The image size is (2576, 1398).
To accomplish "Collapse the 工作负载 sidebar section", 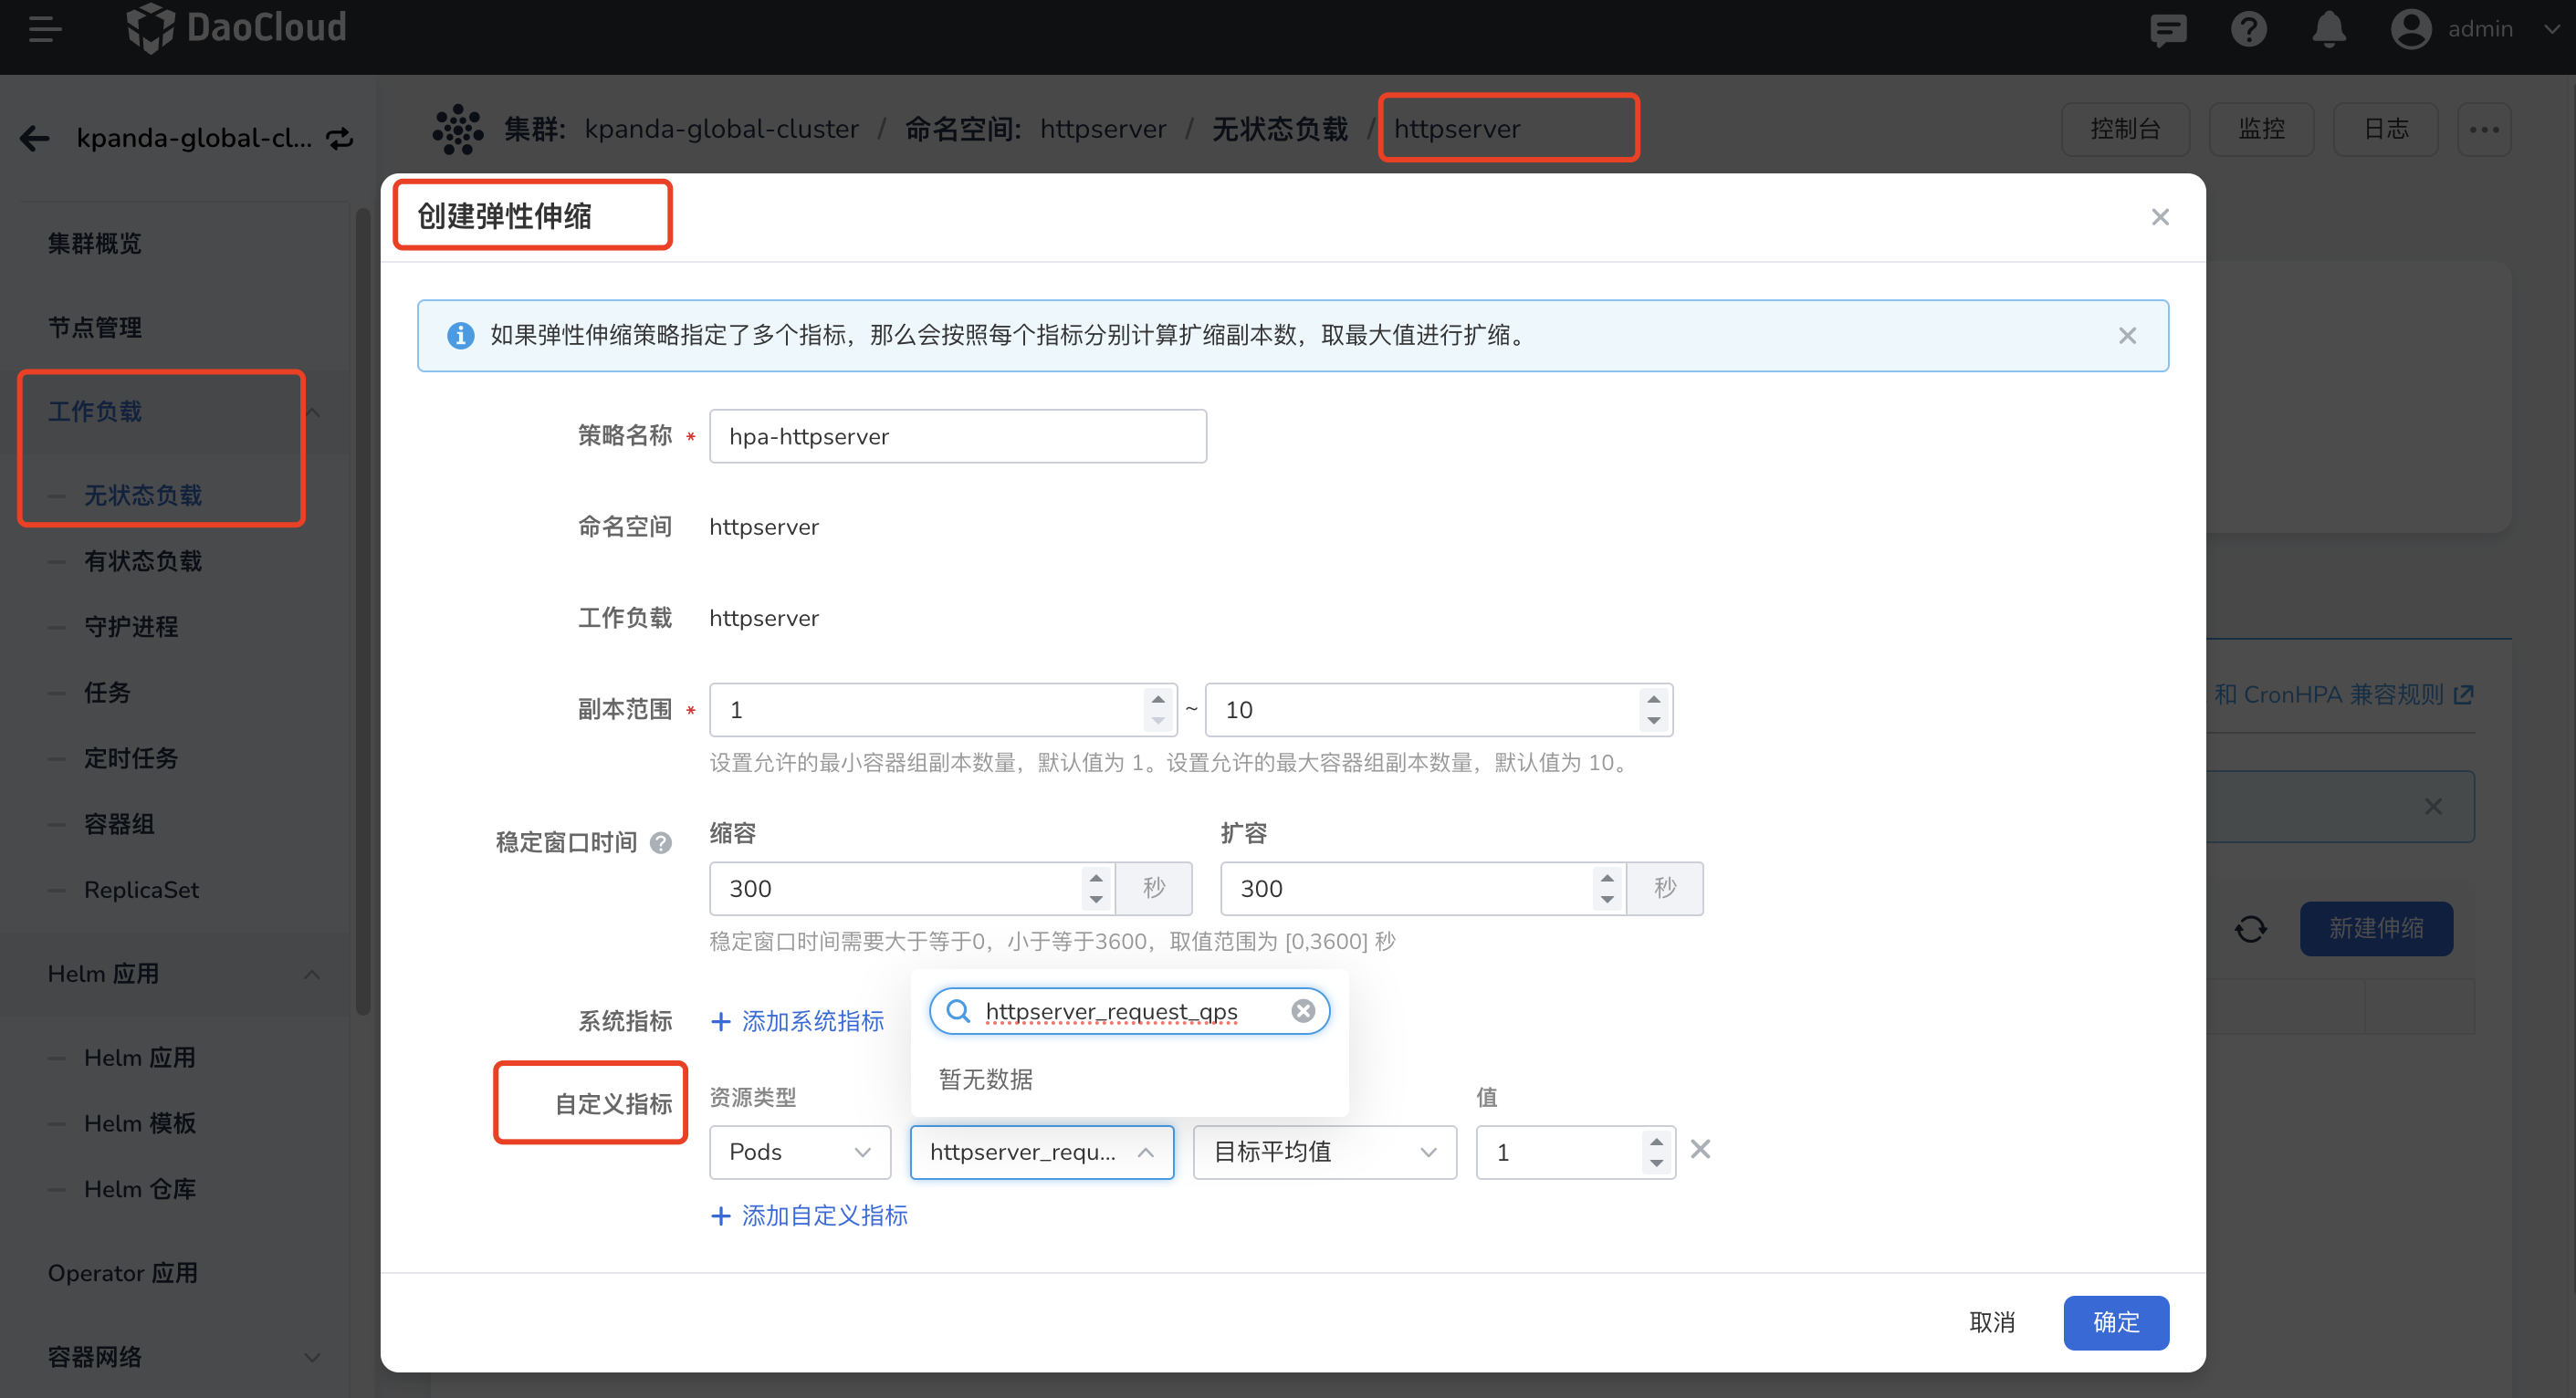I will (x=312, y=411).
